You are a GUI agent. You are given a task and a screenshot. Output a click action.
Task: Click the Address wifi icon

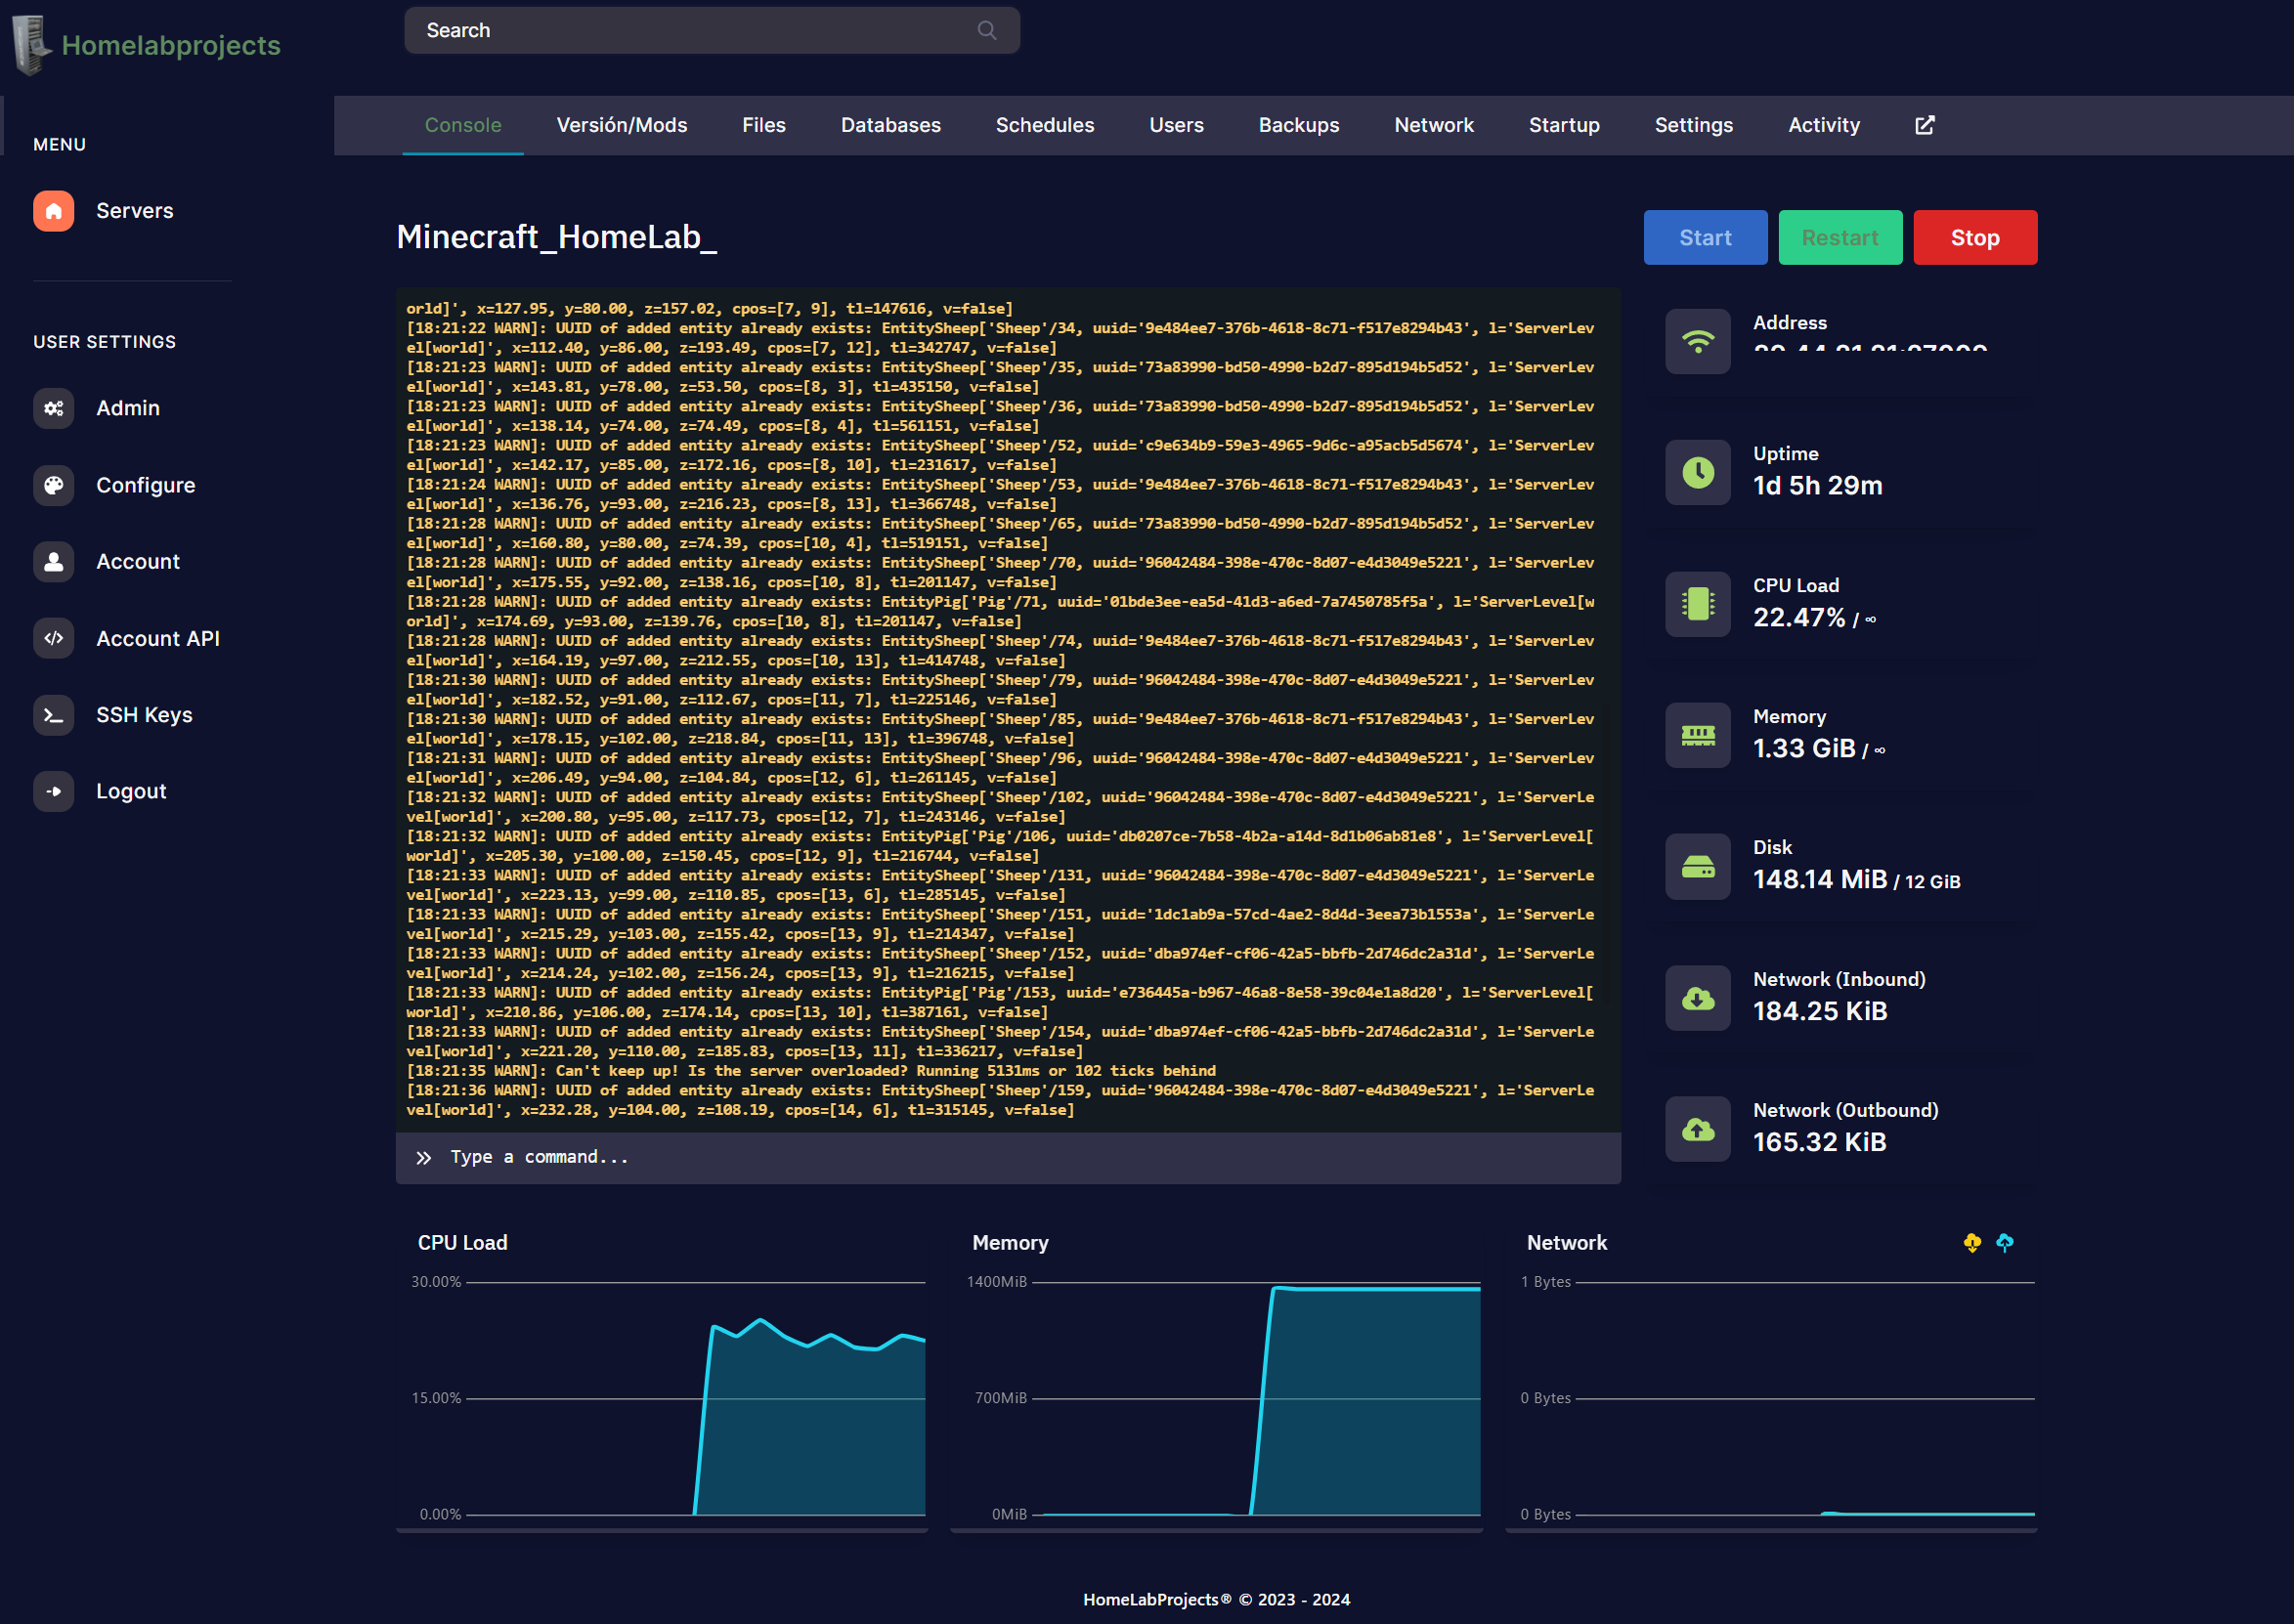tap(1697, 342)
